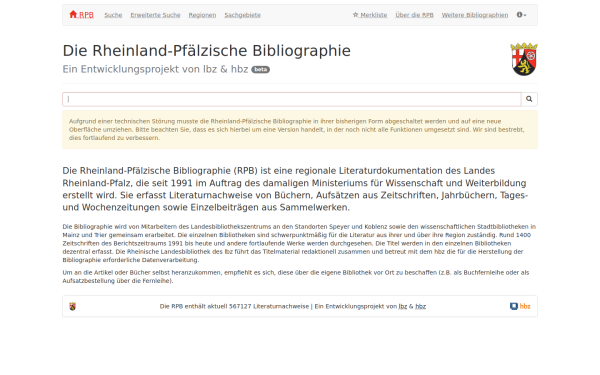Open Über die RPB page
The height and width of the screenshot is (375, 600).
coord(414,15)
